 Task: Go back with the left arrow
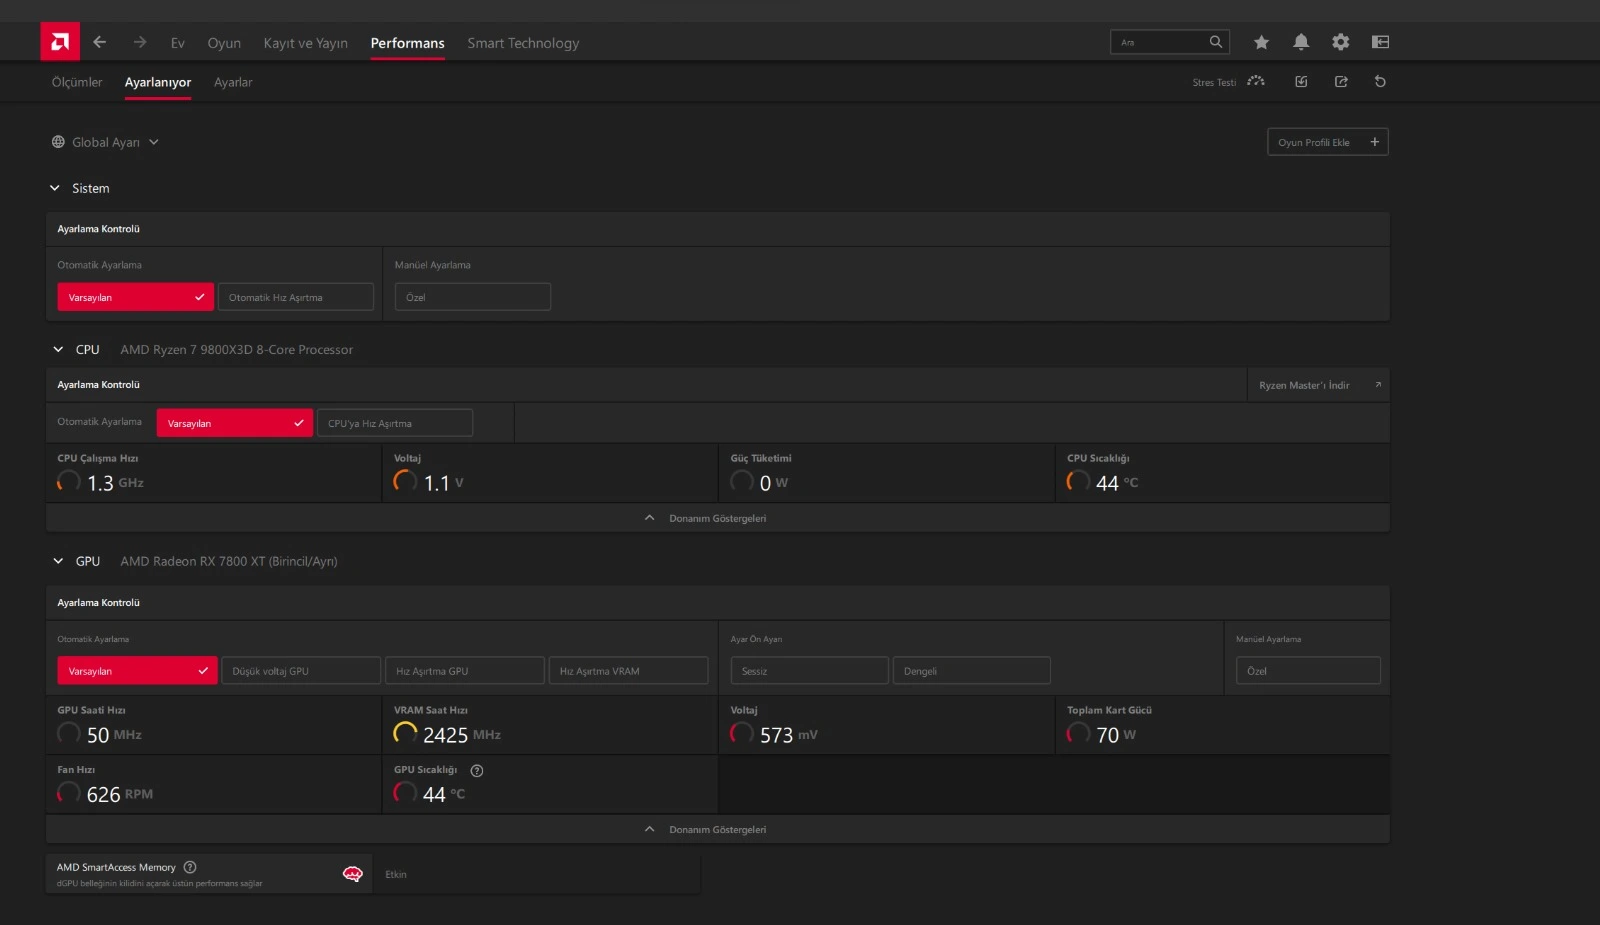pos(99,42)
